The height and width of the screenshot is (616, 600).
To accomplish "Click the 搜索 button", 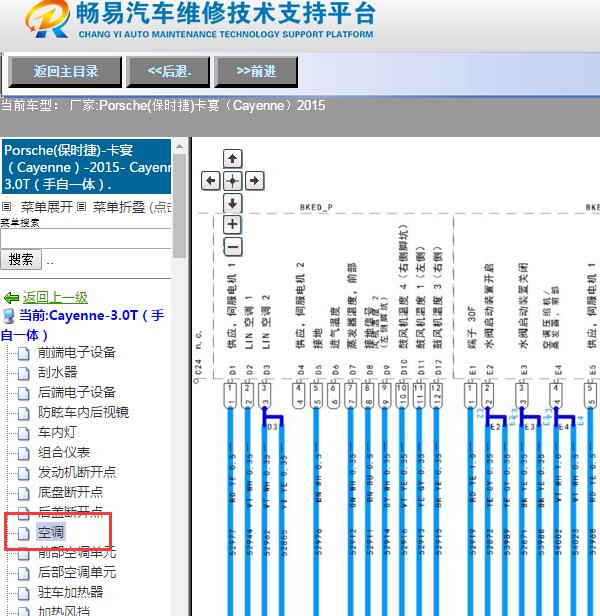I will (x=21, y=259).
